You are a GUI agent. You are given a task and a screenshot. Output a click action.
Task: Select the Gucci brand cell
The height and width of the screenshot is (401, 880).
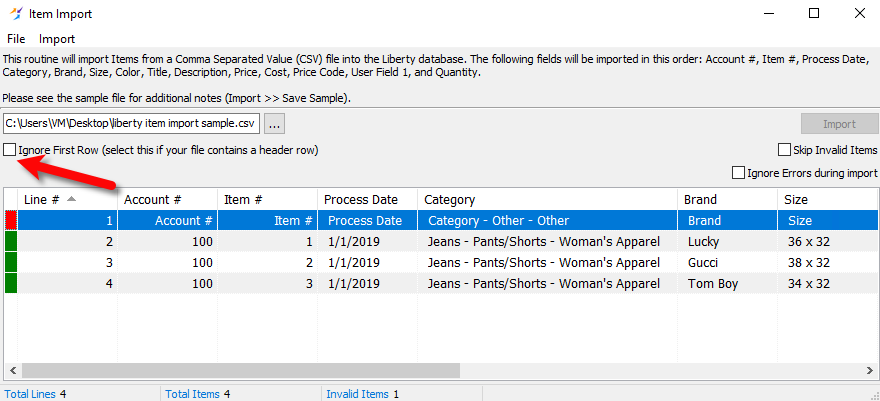coord(727,262)
